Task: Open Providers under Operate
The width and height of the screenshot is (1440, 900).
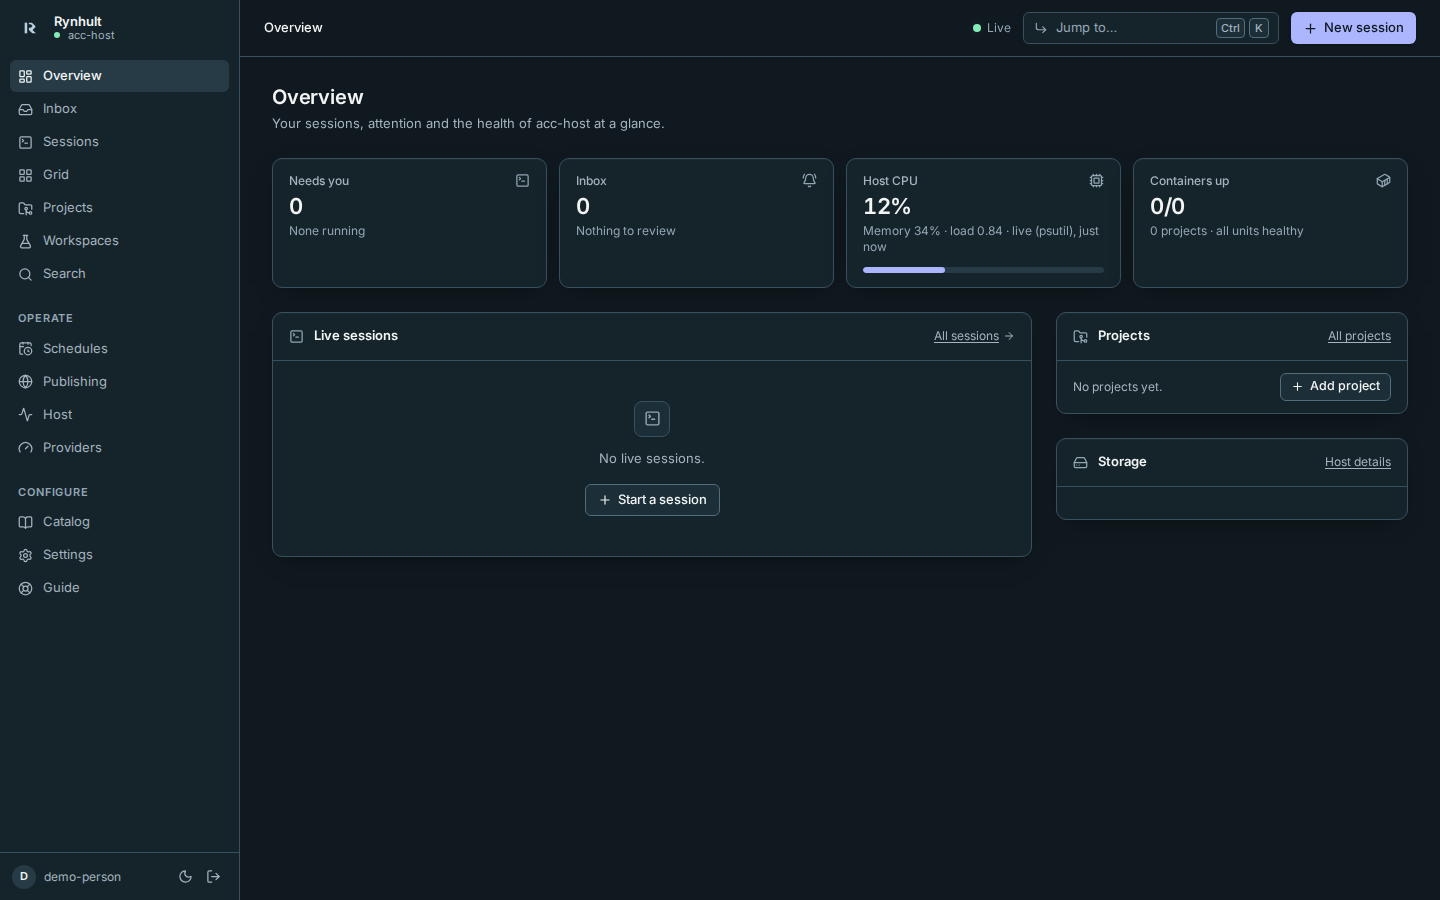Action: pyautogui.click(x=119, y=448)
